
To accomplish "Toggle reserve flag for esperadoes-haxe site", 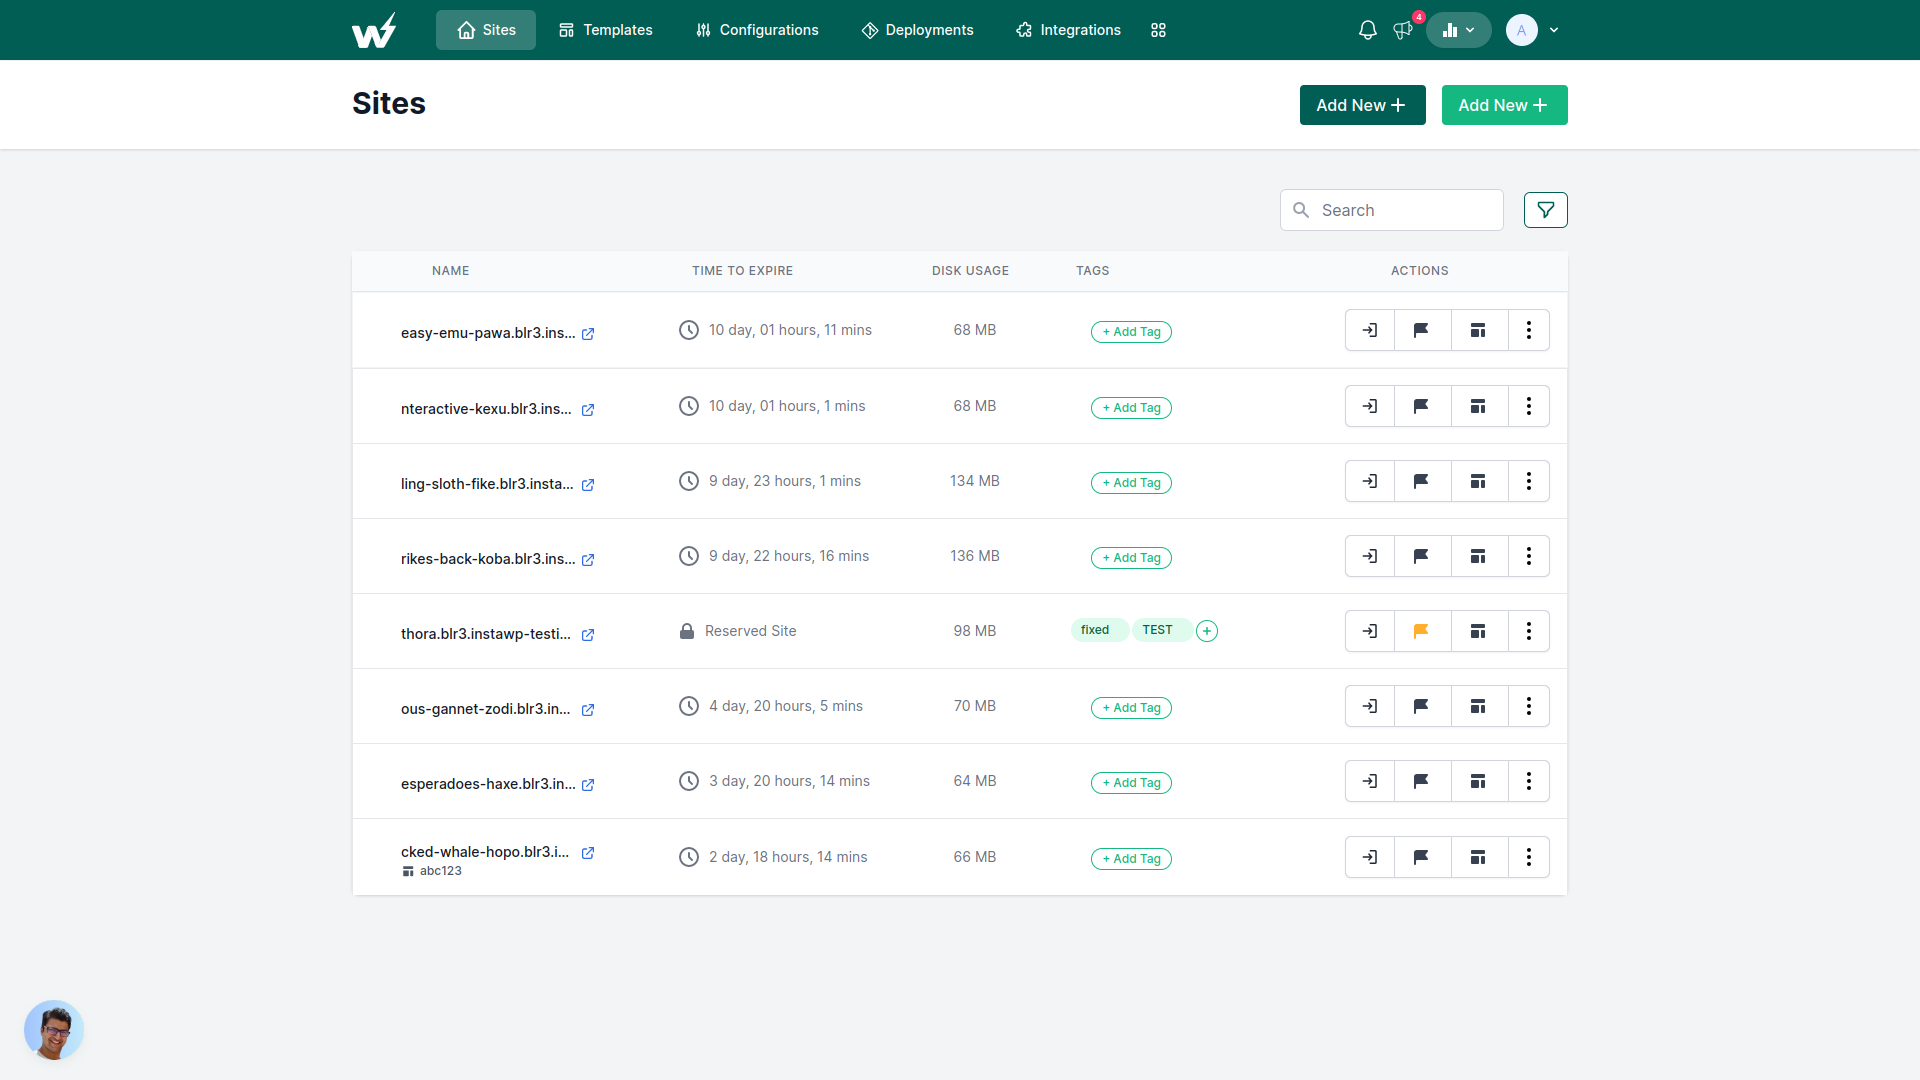I will pos(1422,781).
